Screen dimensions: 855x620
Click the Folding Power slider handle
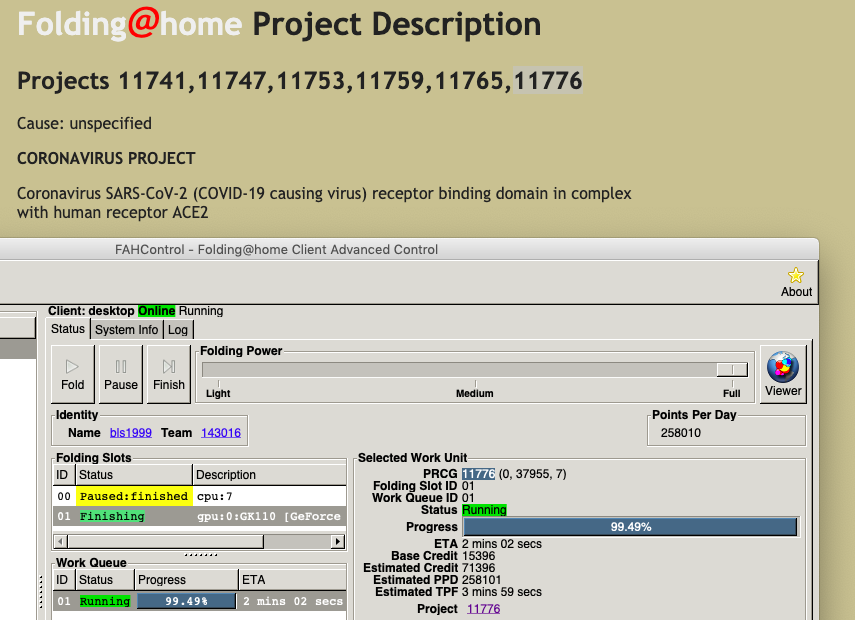coord(732,370)
